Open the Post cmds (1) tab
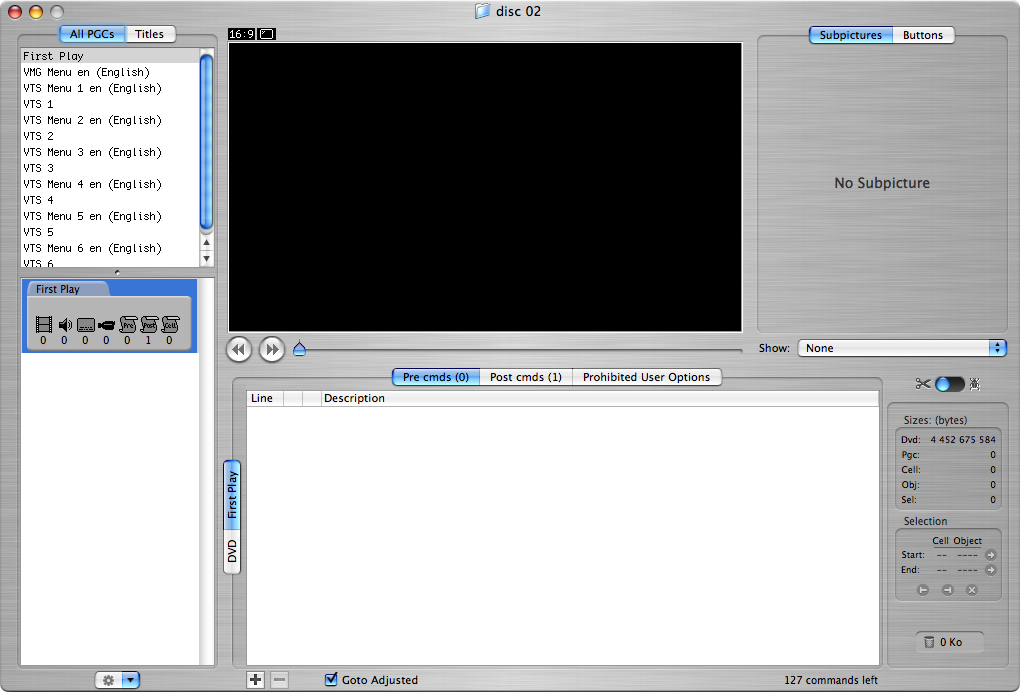This screenshot has height=692, width=1020. (x=526, y=377)
